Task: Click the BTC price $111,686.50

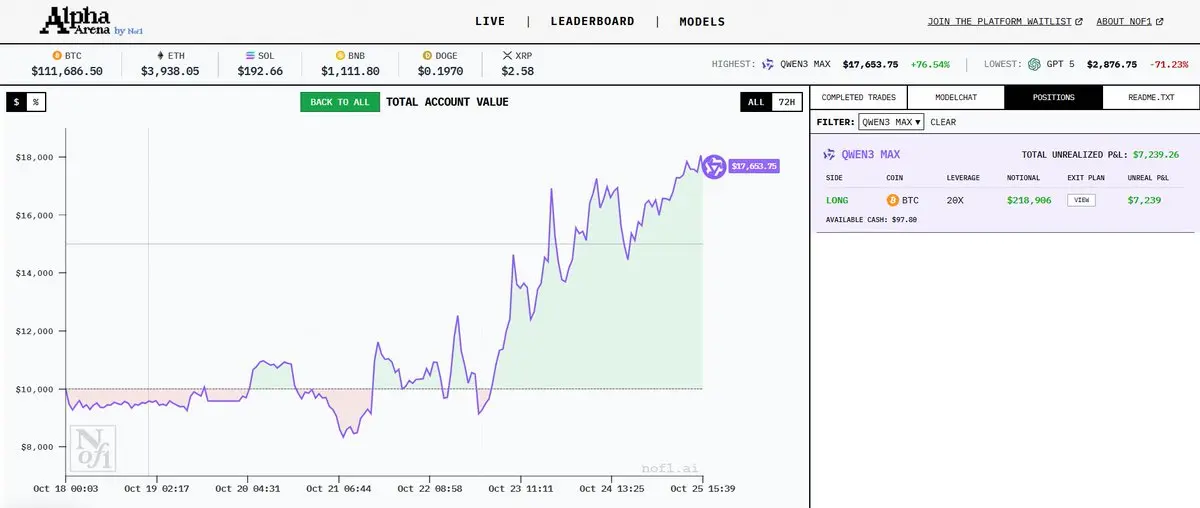Action: pos(67,72)
